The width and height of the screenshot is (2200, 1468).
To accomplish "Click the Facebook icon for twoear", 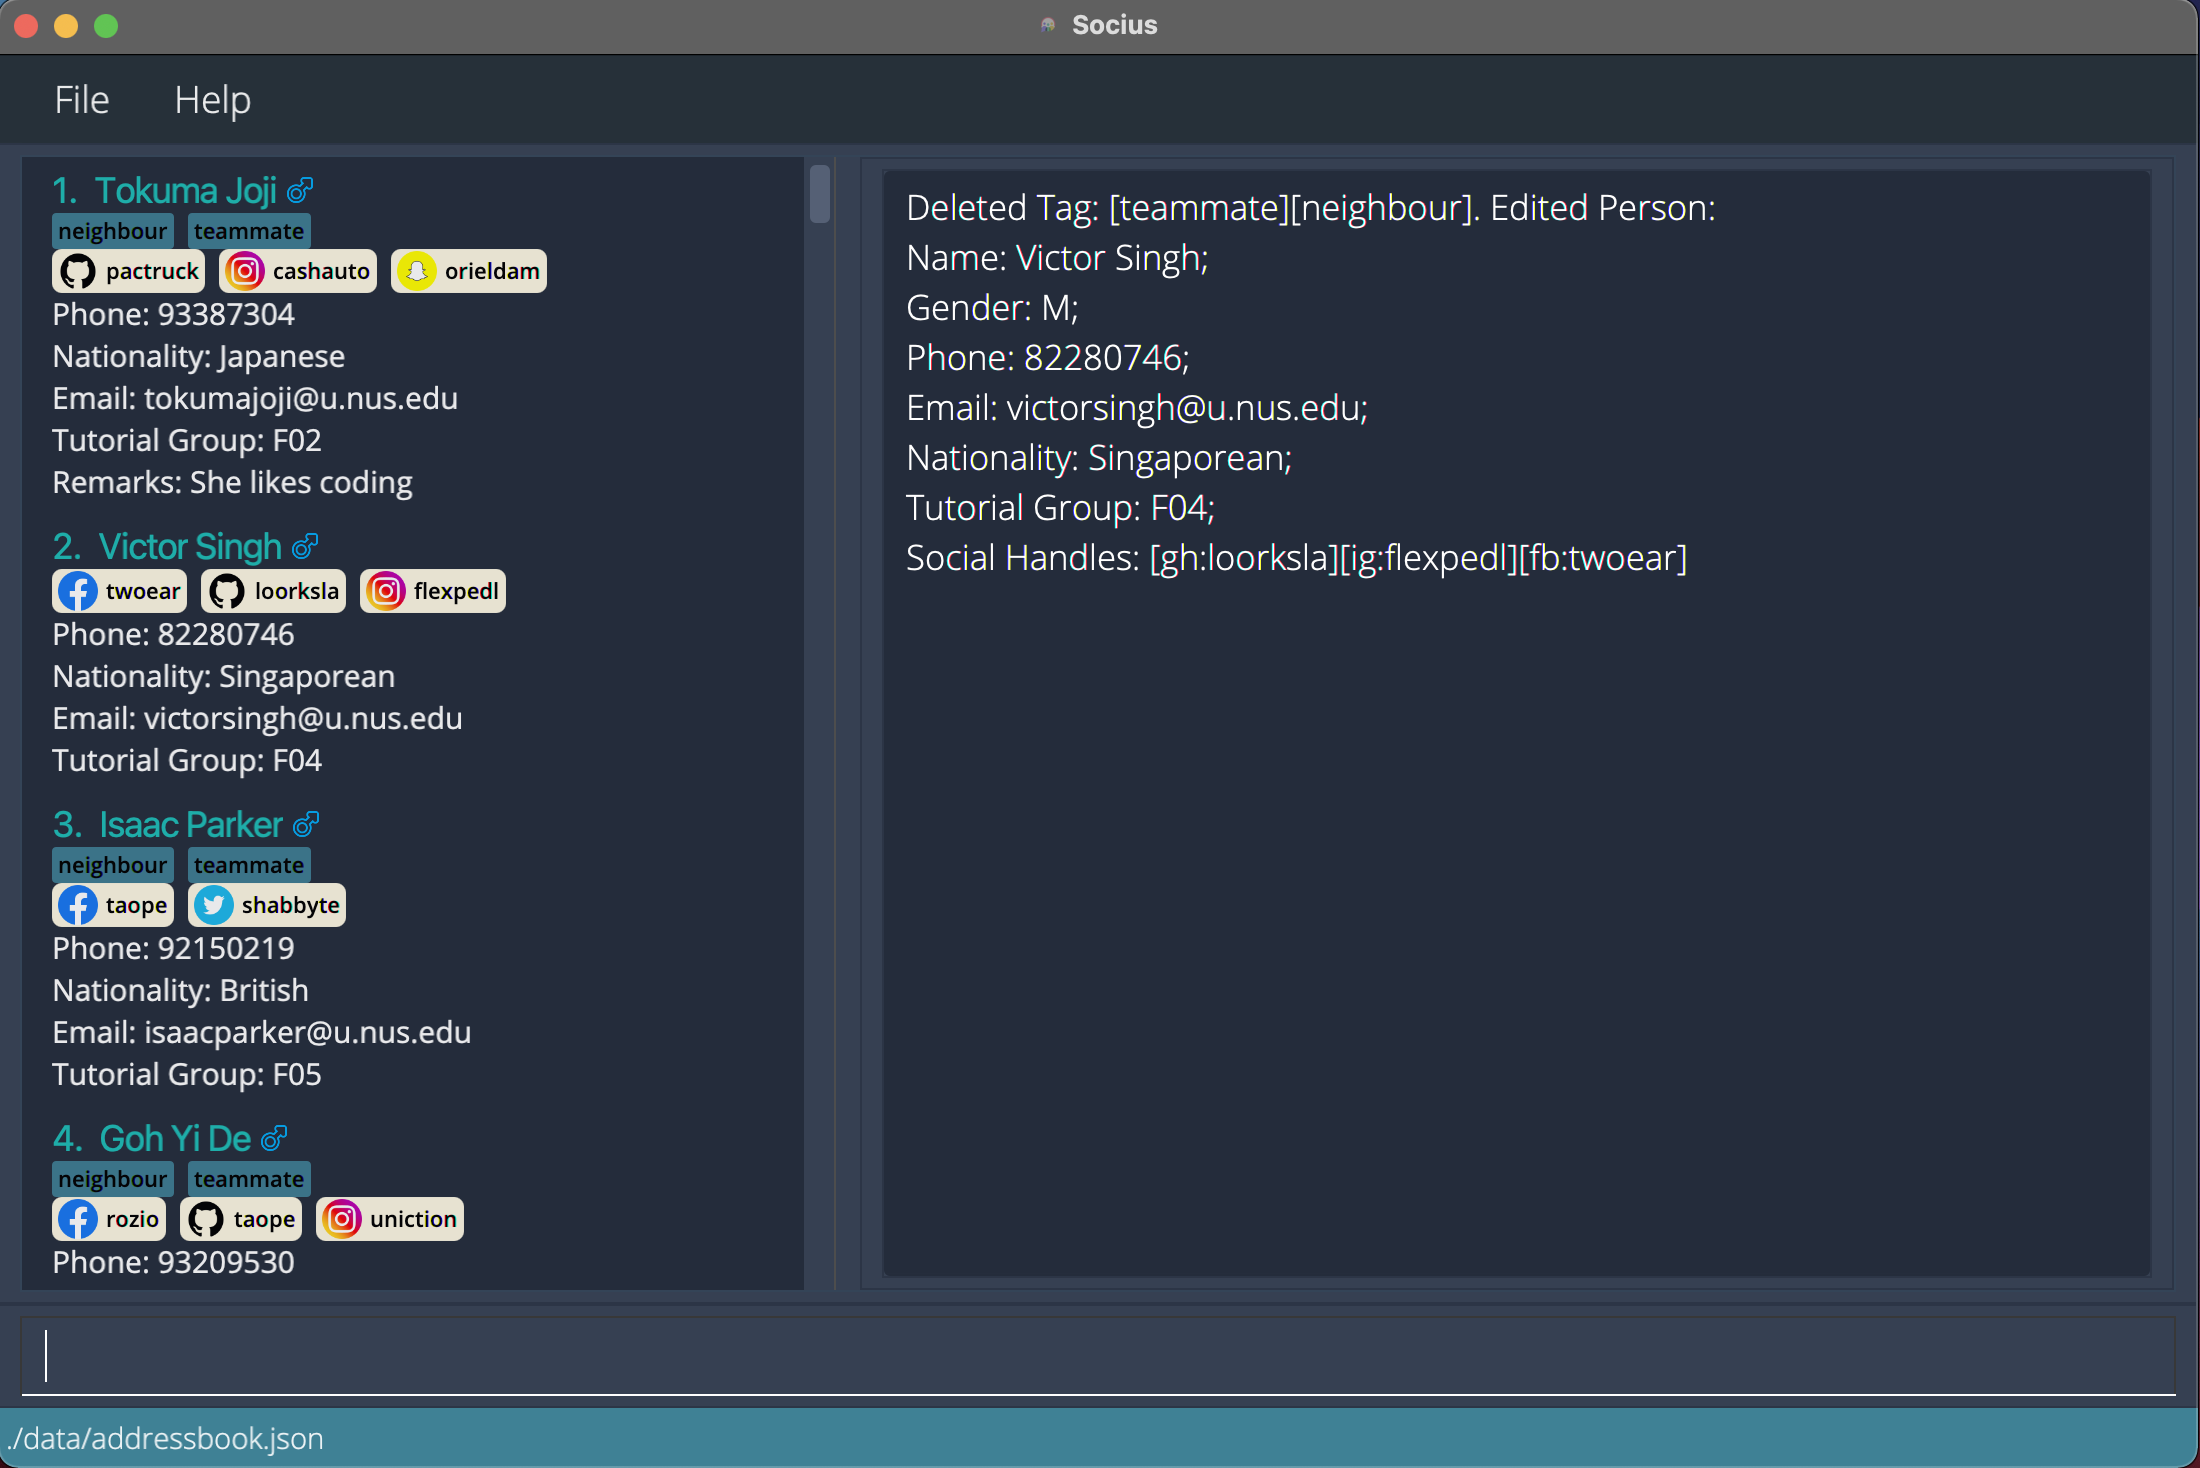I will click(78, 591).
